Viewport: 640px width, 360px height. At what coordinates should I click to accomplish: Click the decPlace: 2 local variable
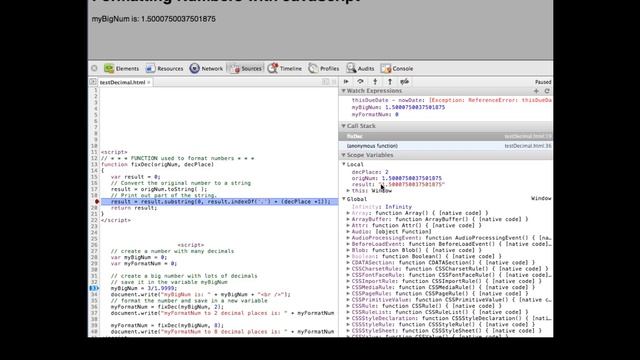[x=370, y=172]
